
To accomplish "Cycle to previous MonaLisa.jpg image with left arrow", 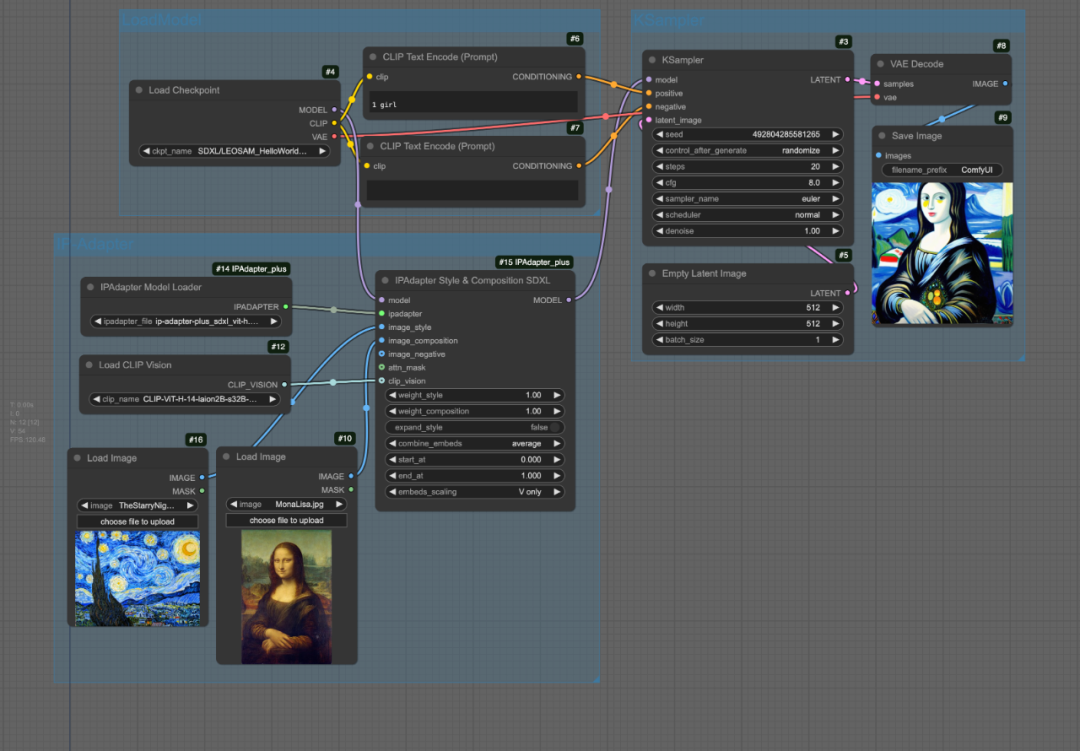I will pos(233,504).
